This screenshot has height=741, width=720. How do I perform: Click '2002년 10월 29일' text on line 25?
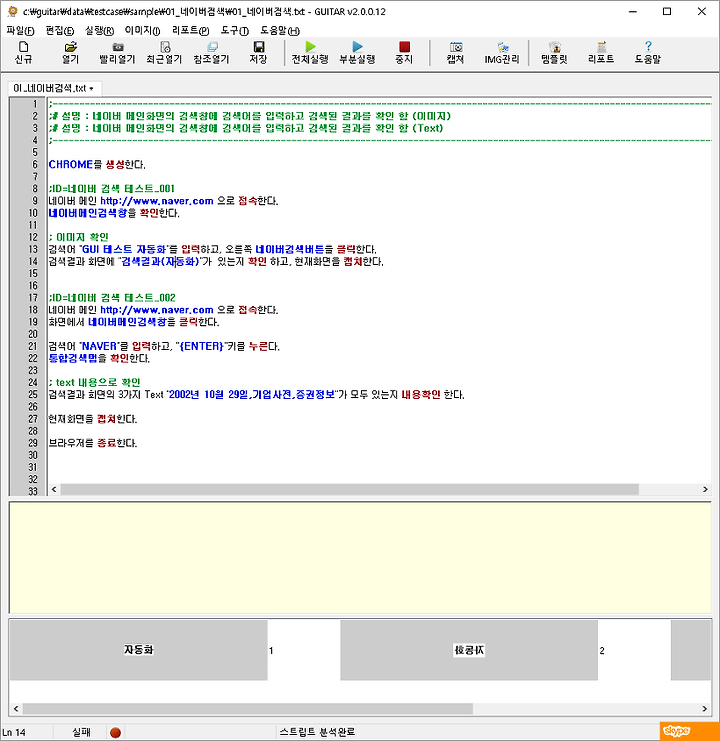click(x=208, y=395)
